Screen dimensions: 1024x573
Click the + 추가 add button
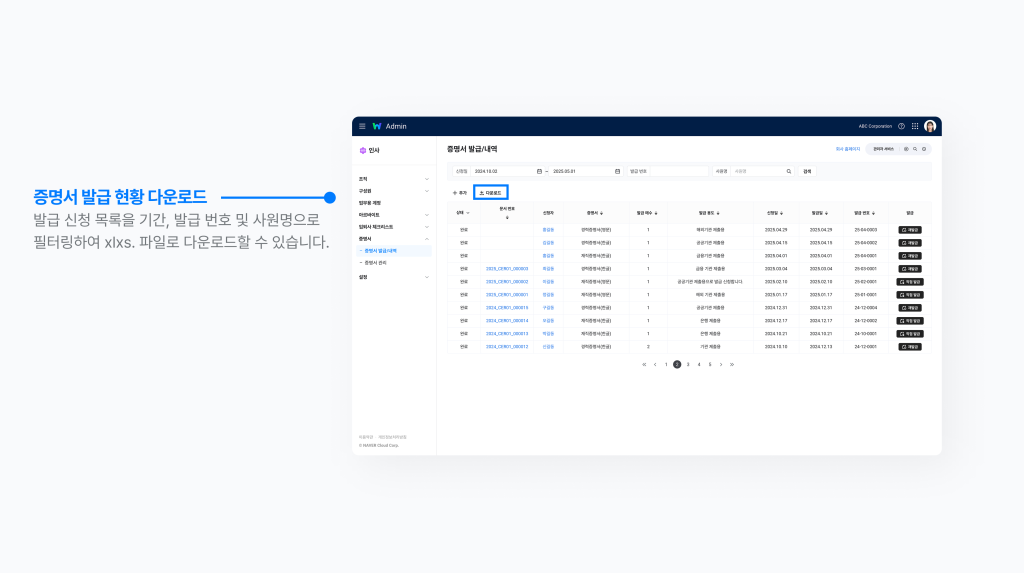[x=460, y=193]
